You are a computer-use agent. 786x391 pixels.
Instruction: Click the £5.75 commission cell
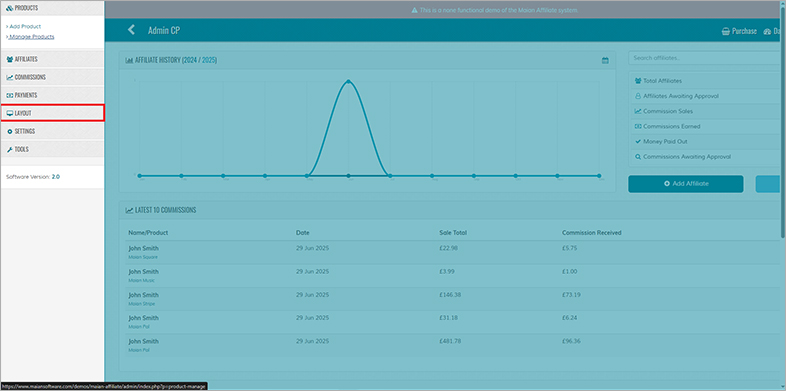pos(570,248)
